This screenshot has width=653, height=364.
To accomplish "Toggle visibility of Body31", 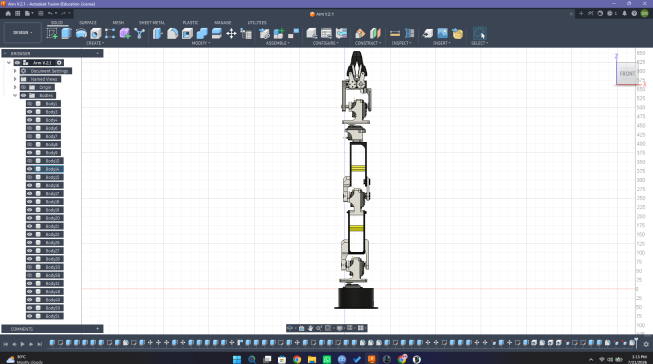I will [30, 284].
